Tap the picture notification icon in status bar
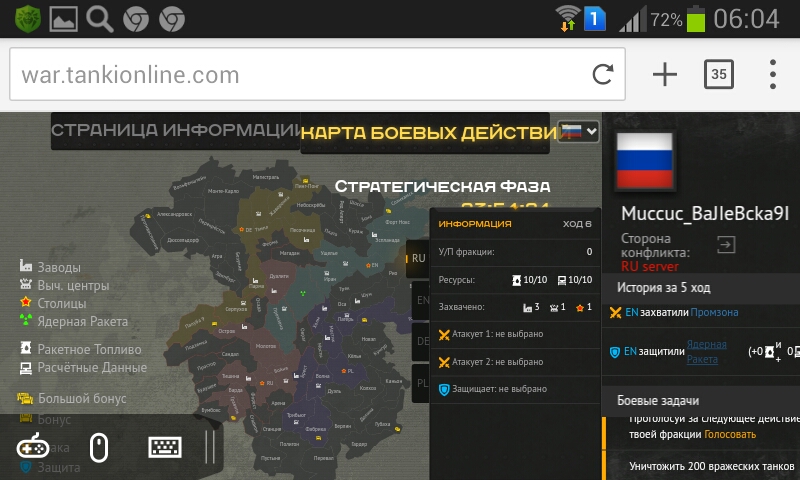Image resolution: width=800 pixels, height=480 pixels. (63, 19)
